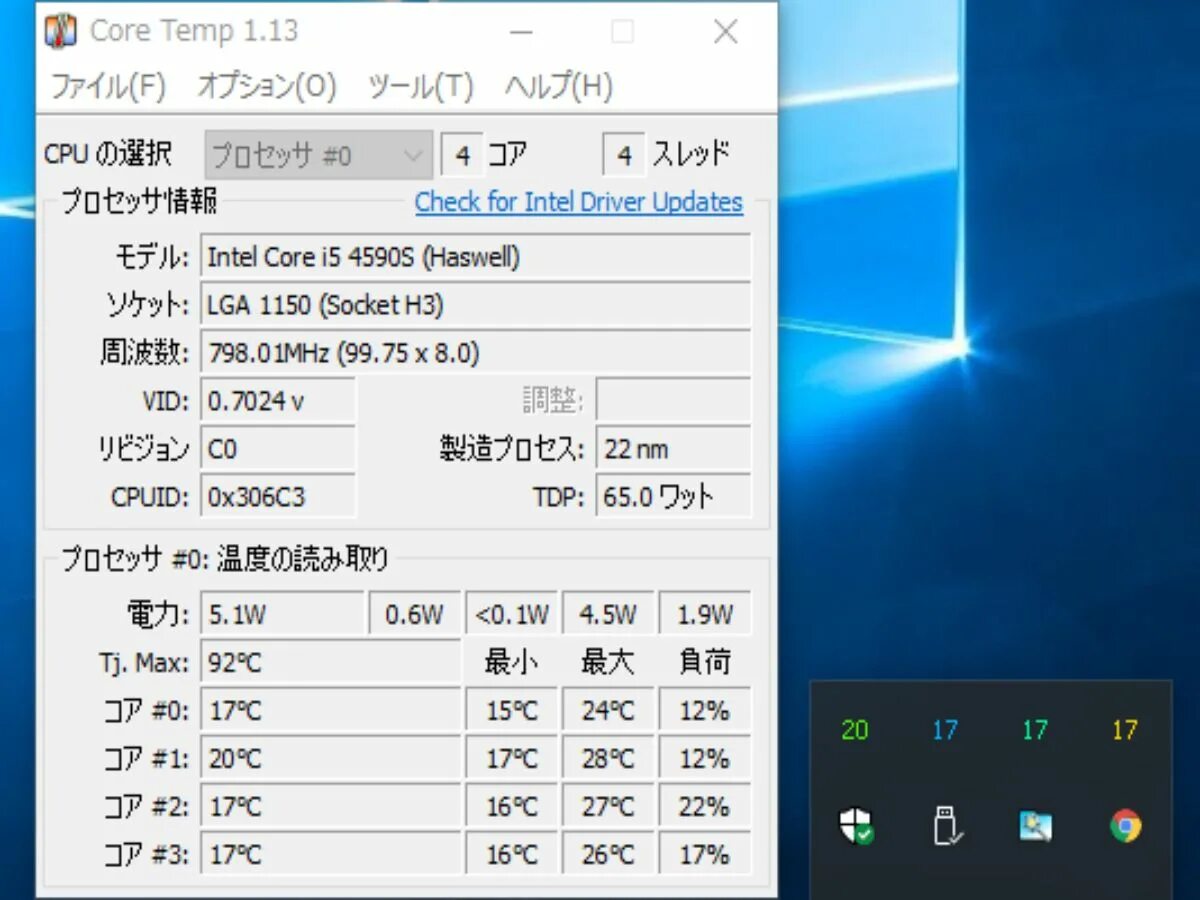Image resolution: width=1200 pixels, height=900 pixels.
Task: Click the power reading 4.5W
Action: click(608, 614)
